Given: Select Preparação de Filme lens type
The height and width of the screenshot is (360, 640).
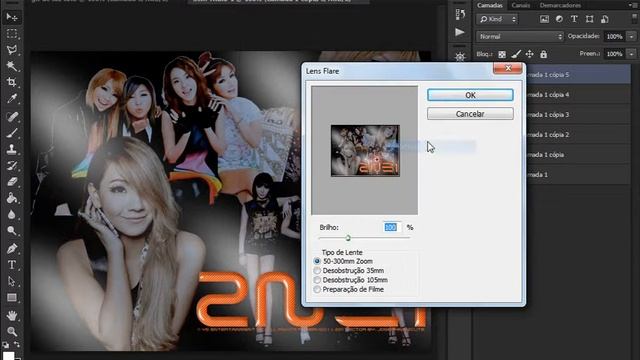Looking at the screenshot, I should 317,289.
